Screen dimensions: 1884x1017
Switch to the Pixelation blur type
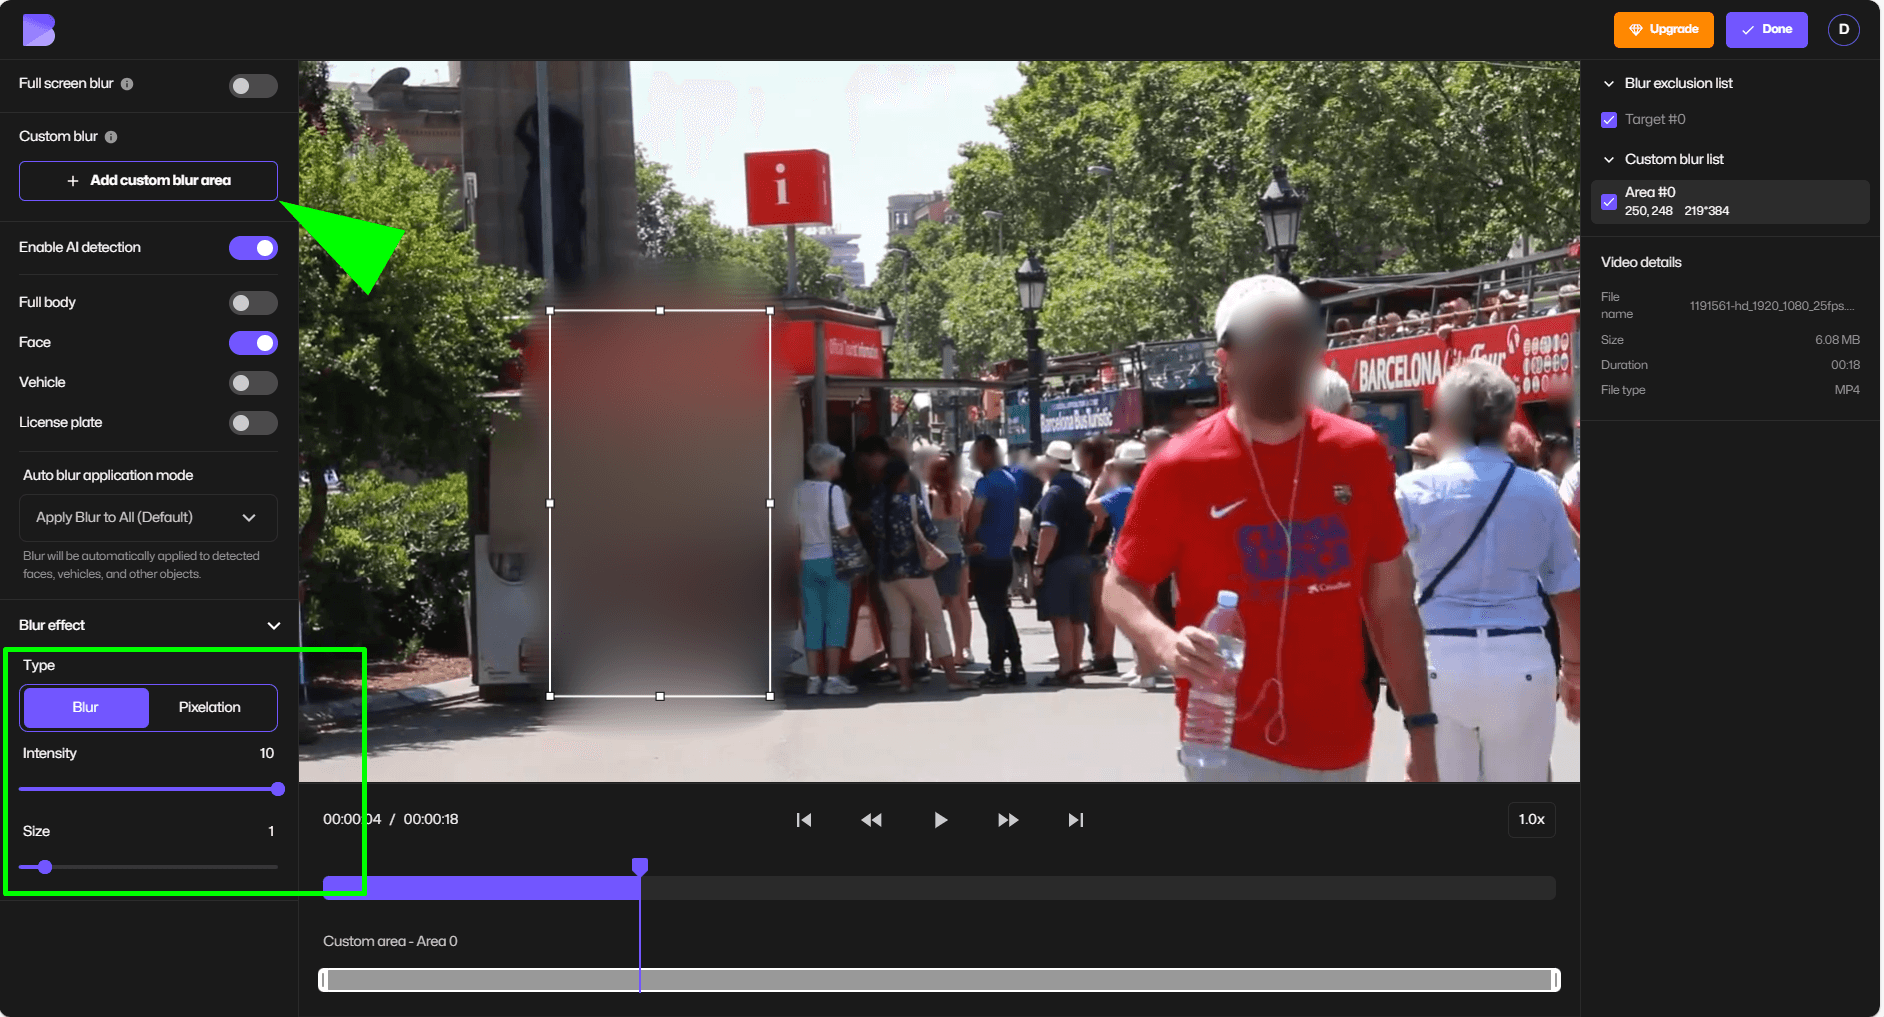209,707
